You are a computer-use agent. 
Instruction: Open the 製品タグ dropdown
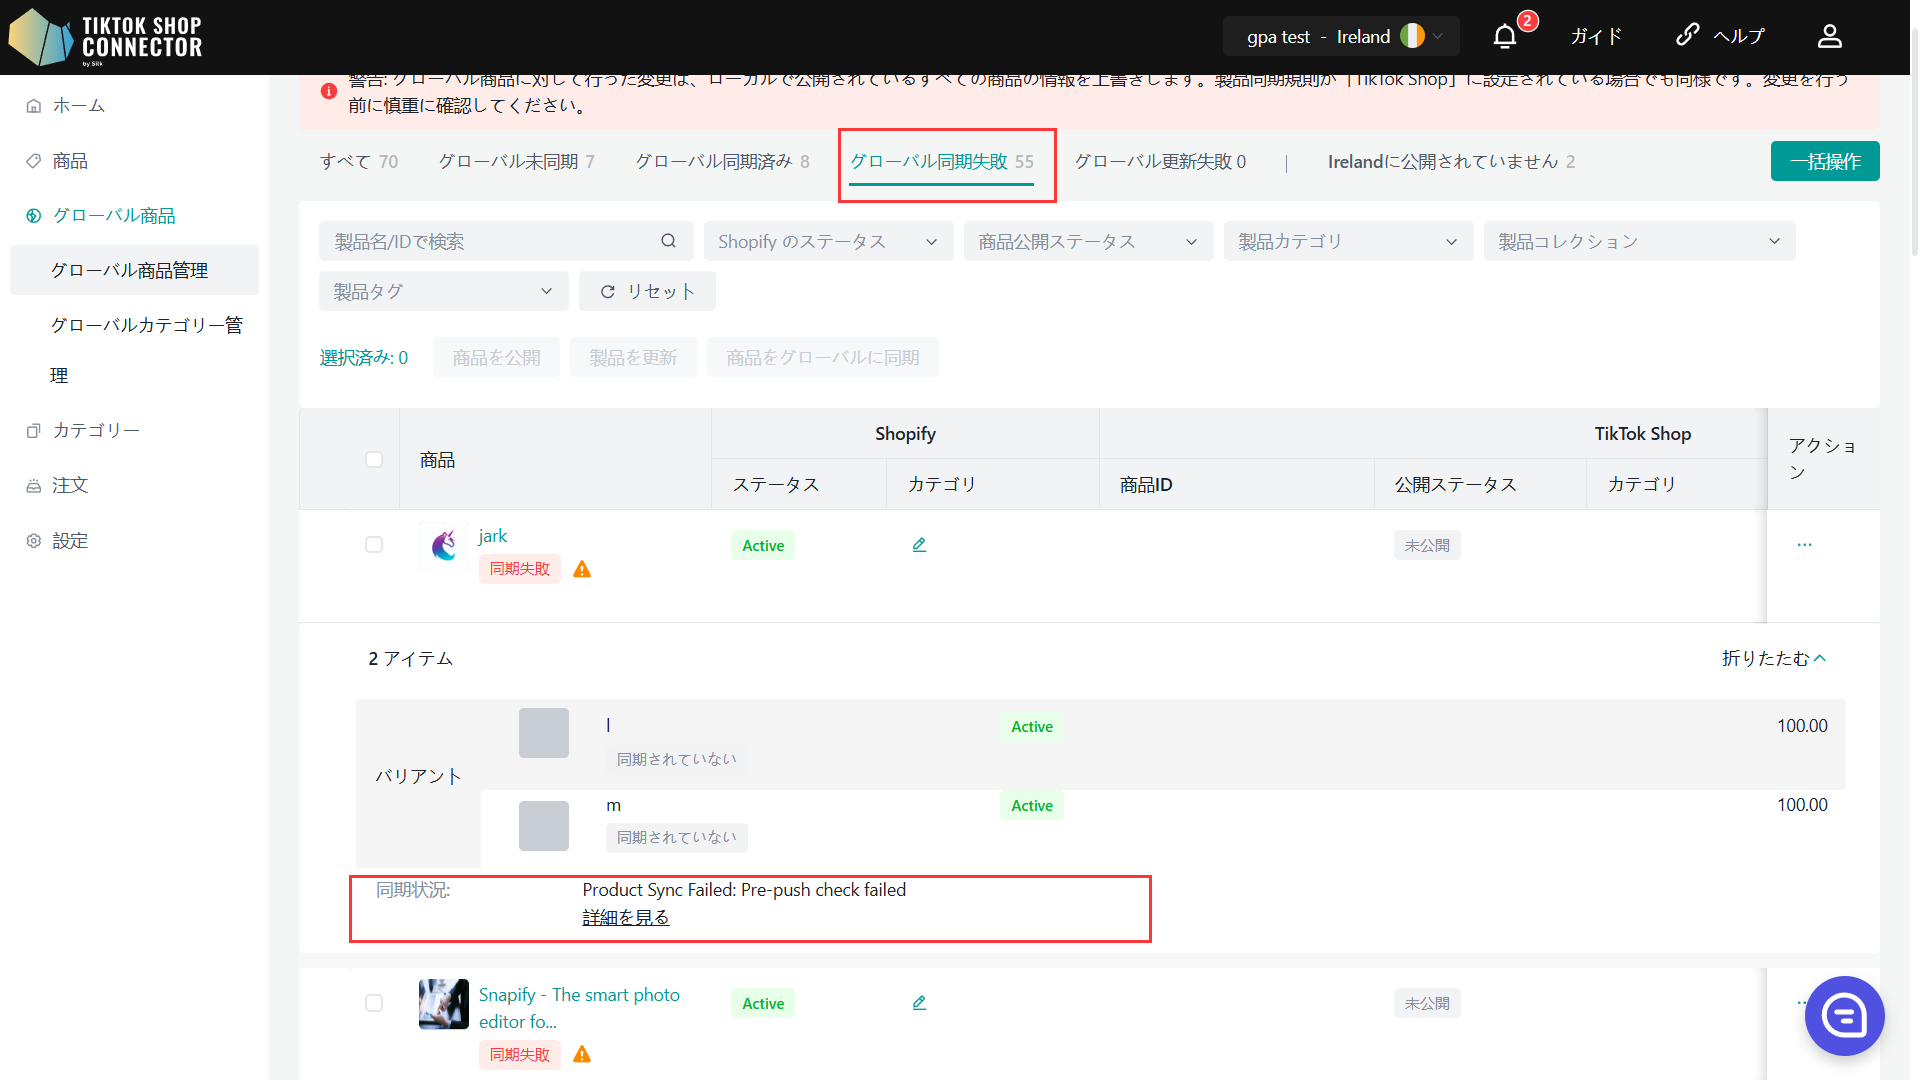coord(444,291)
